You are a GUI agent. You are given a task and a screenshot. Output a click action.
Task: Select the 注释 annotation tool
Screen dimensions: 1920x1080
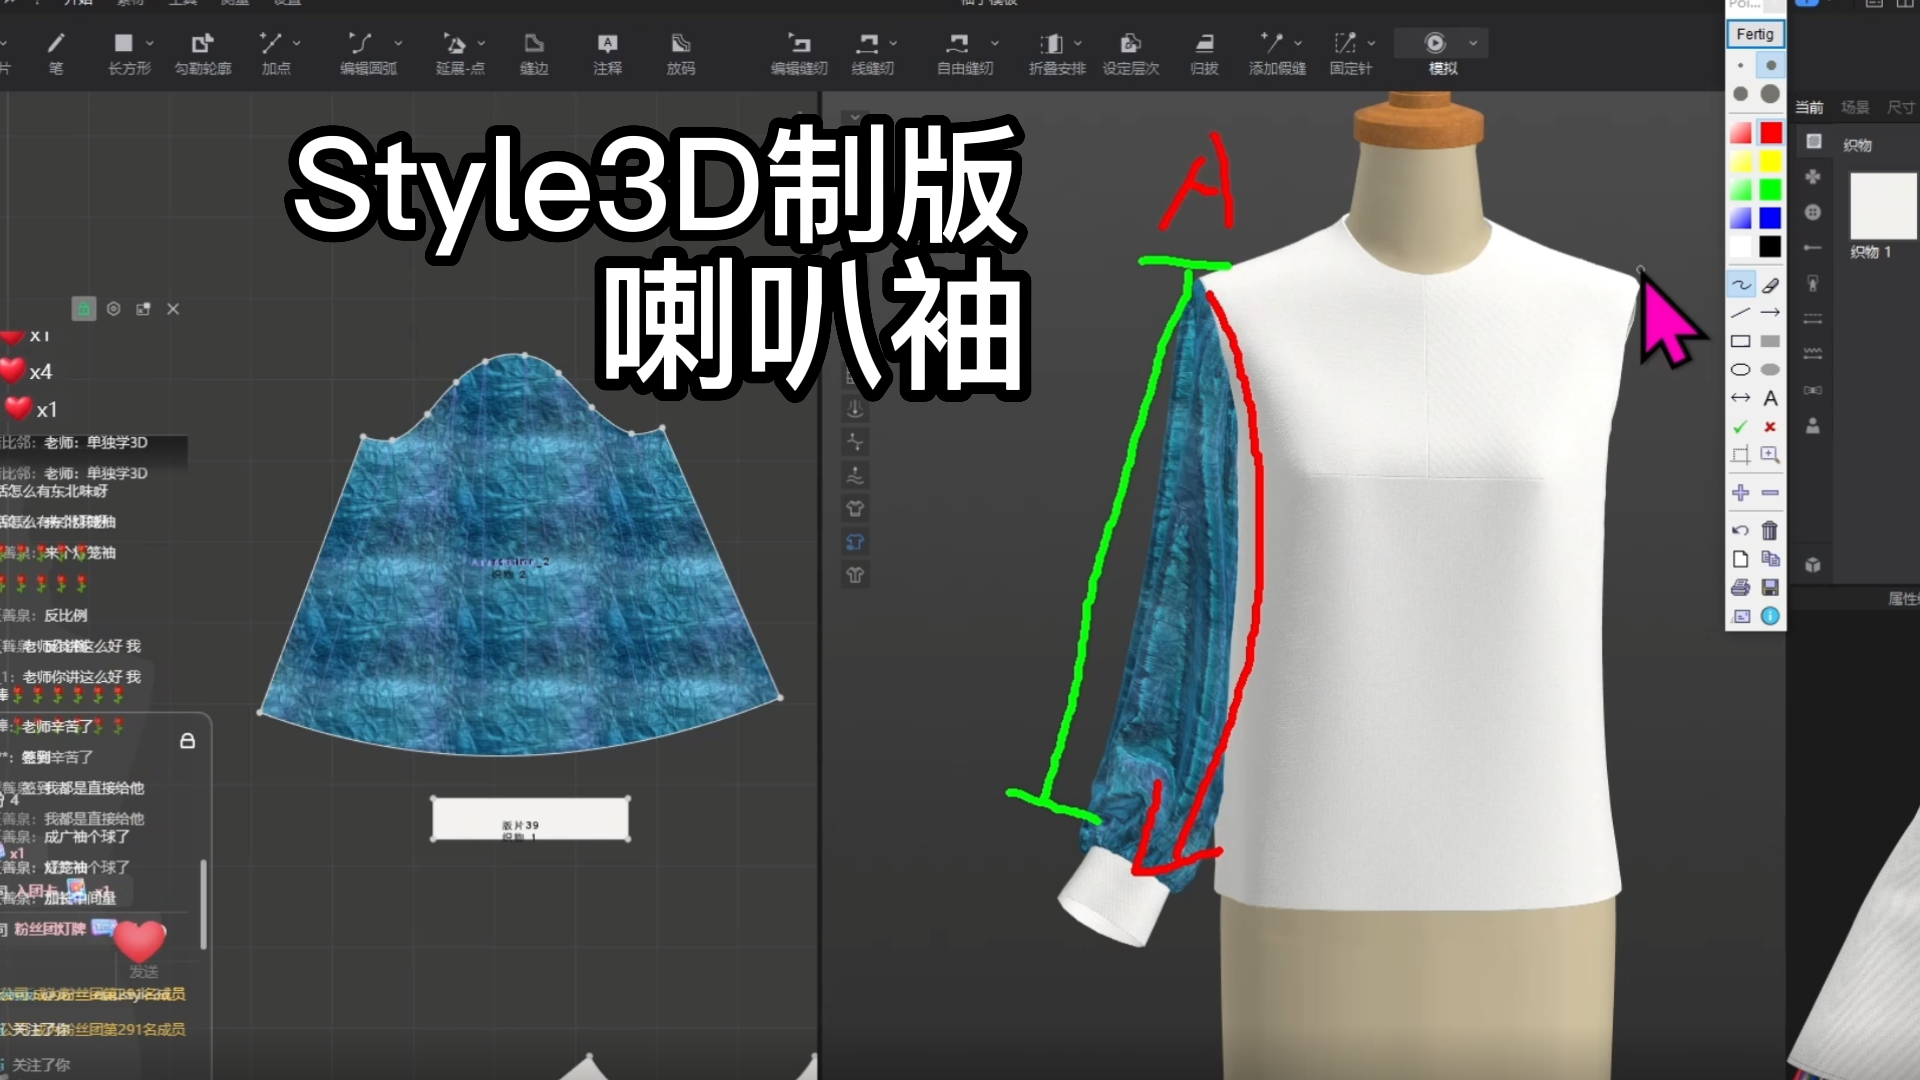click(x=607, y=53)
